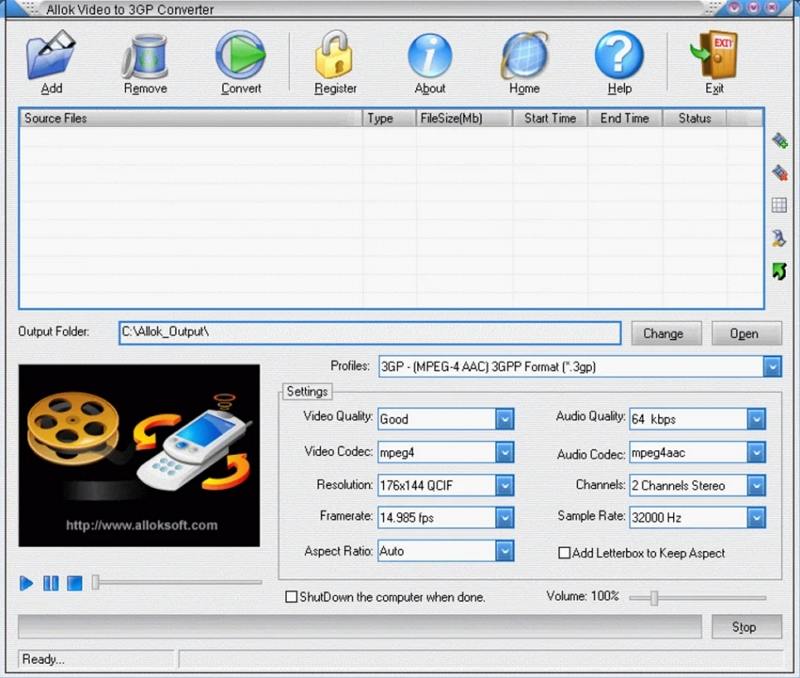Open the Help question mark icon
800x678 pixels.
point(619,56)
